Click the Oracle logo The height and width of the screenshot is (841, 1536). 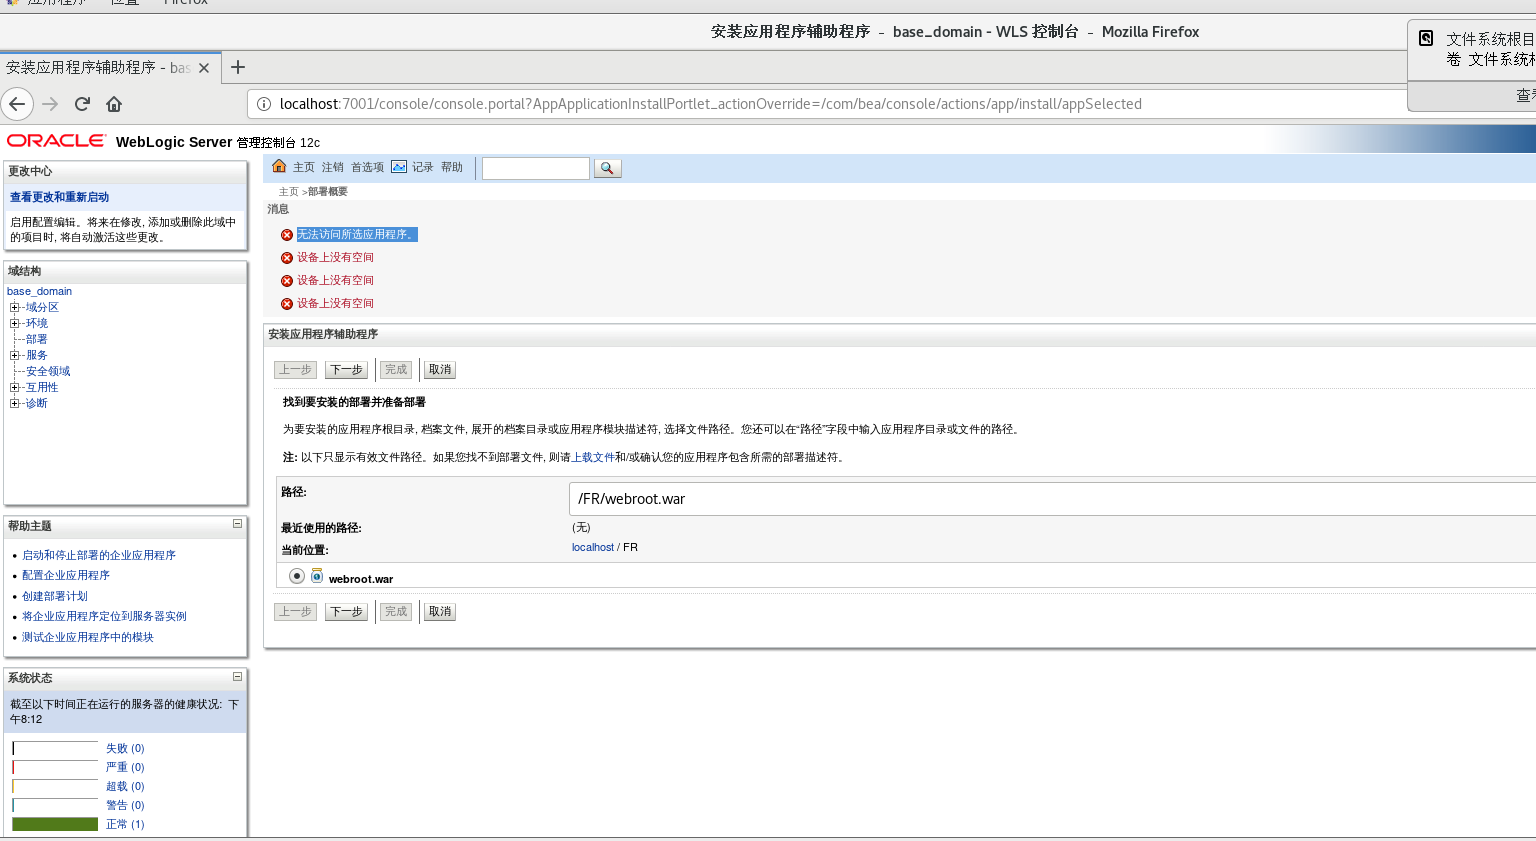tap(56, 141)
